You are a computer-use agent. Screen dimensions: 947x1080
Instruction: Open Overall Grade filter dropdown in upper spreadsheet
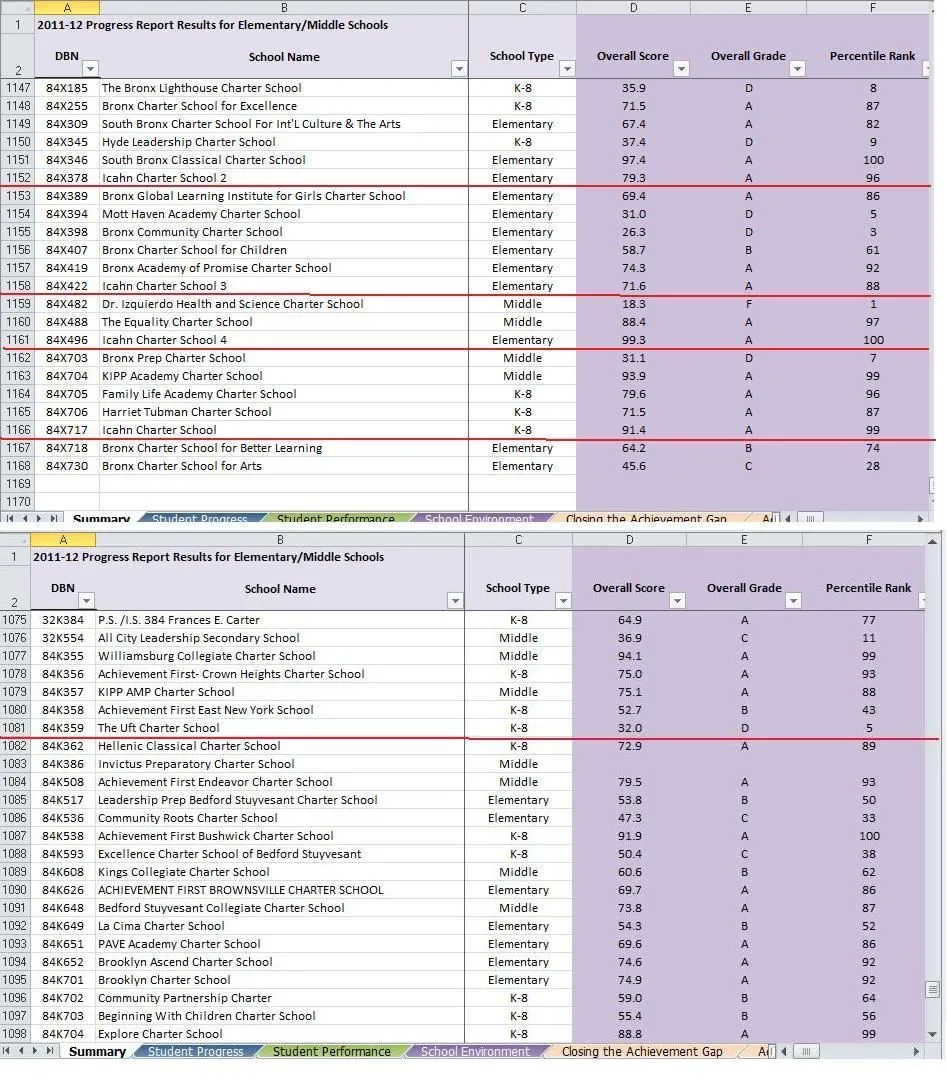[797, 69]
